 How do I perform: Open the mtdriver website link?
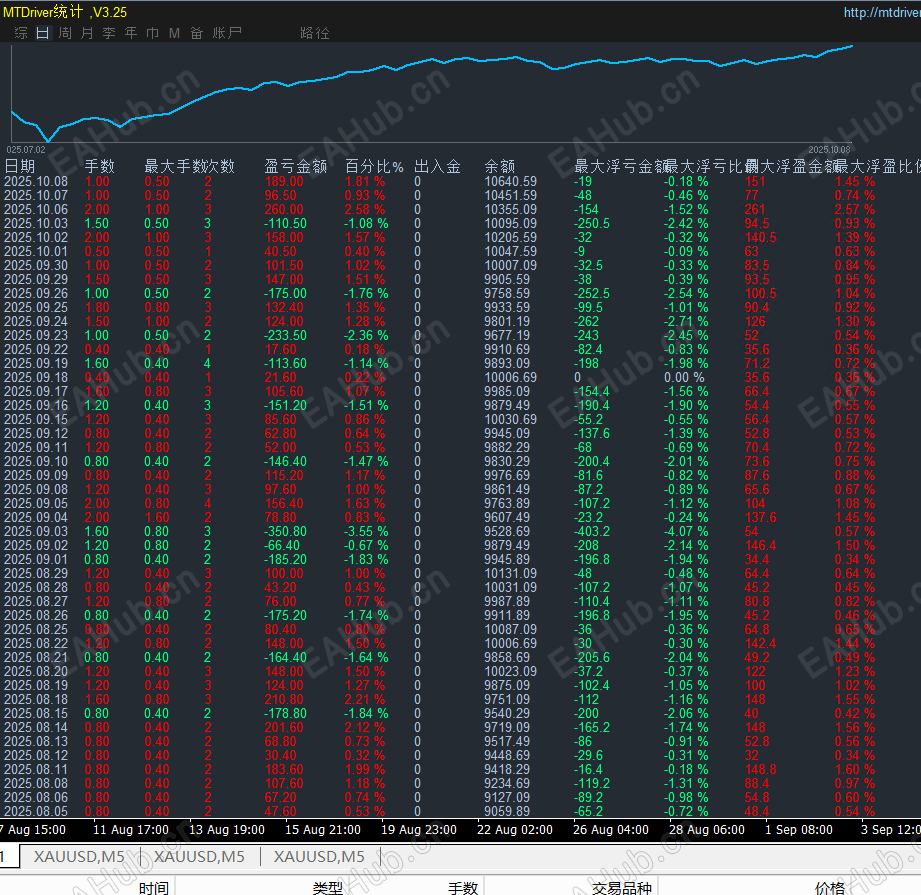[881, 13]
